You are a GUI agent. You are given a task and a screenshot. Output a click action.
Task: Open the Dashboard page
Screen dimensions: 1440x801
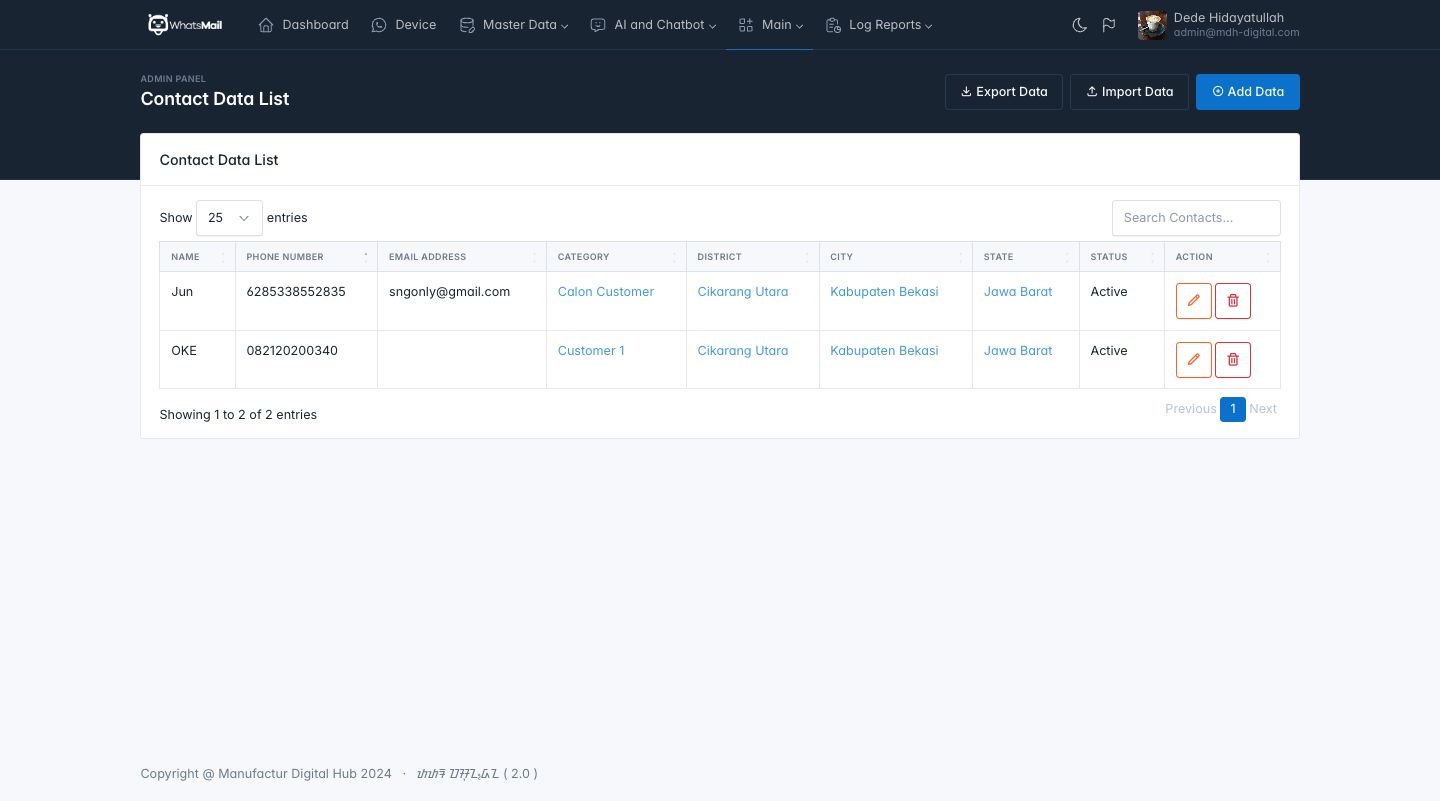click(304, 25)
